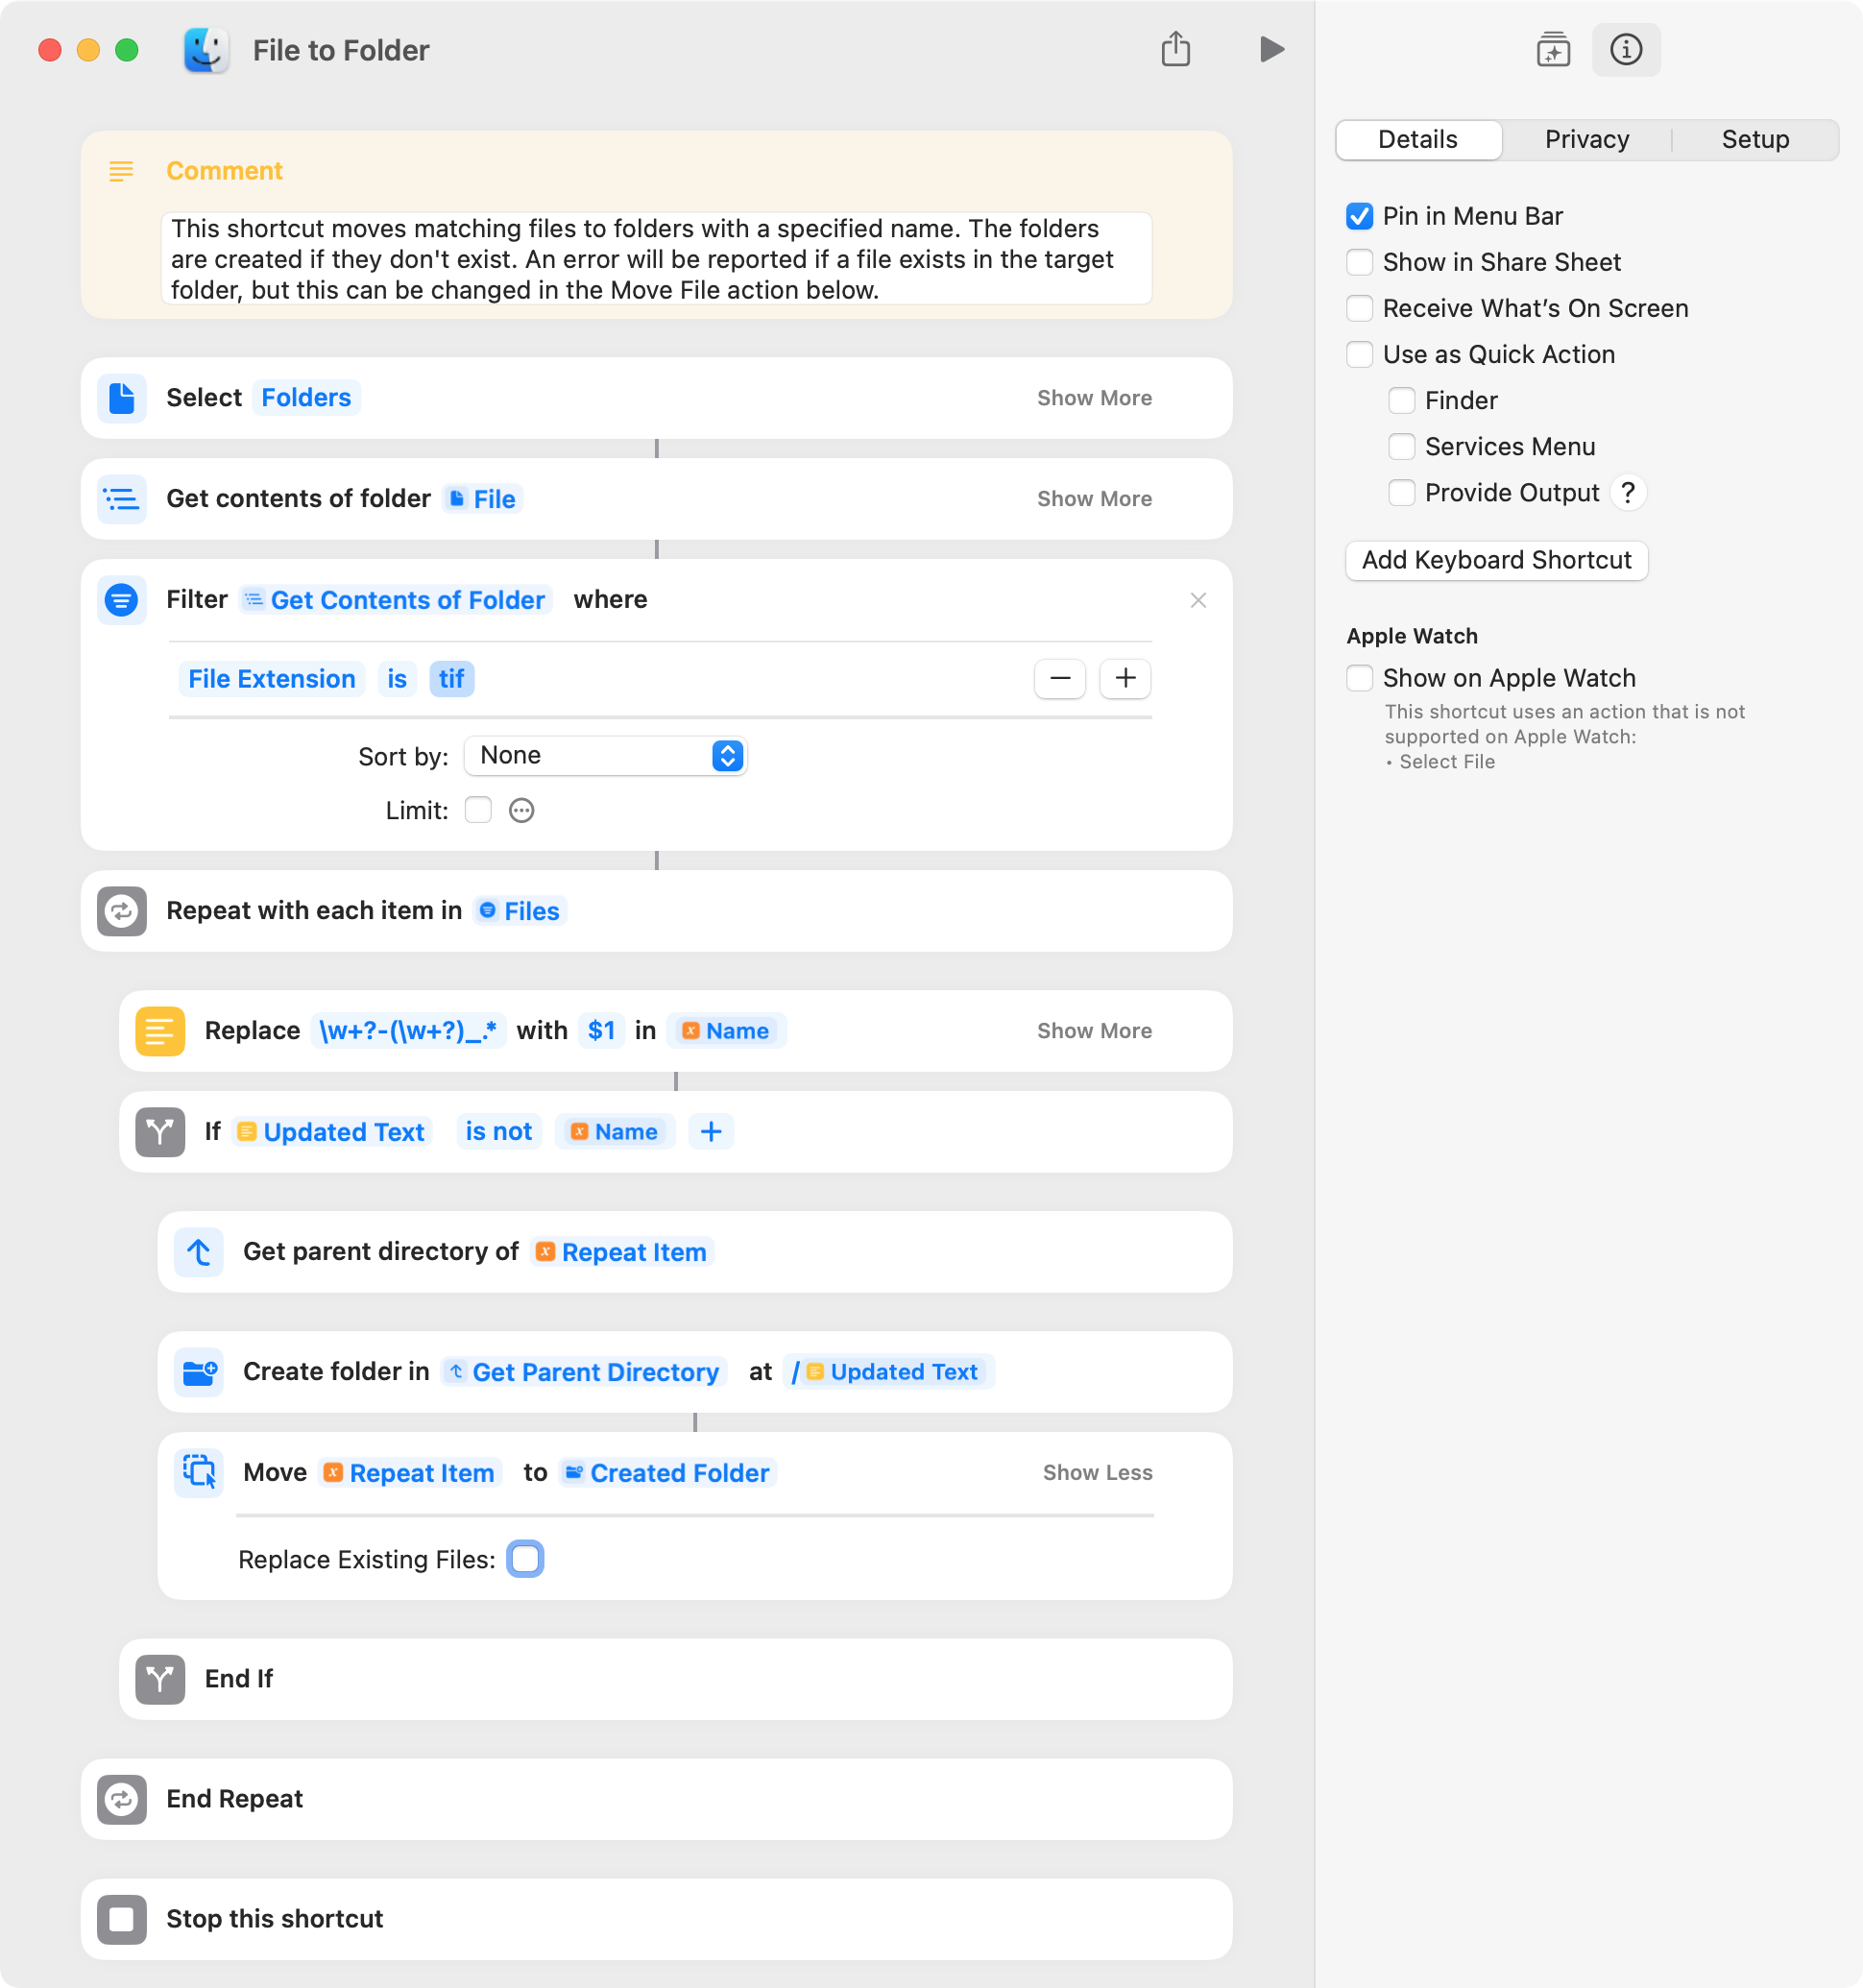The image size is (1863, 1988).
Task: Run the shortcut with play button
Action: (1271, 49)
